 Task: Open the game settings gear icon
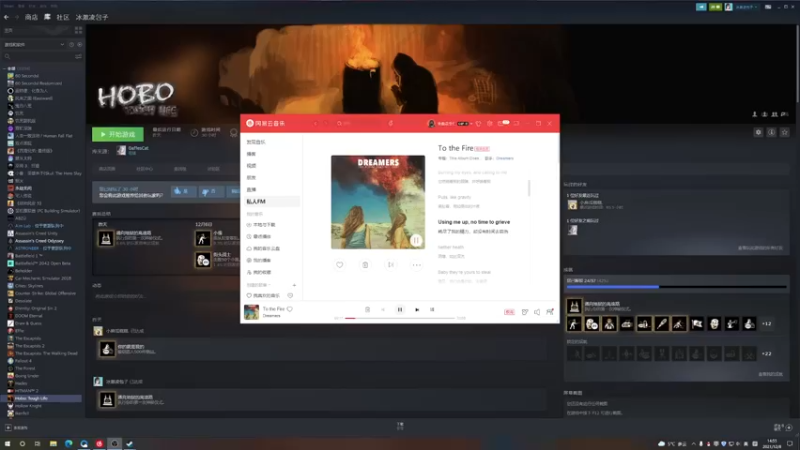[x=758, y=133]
